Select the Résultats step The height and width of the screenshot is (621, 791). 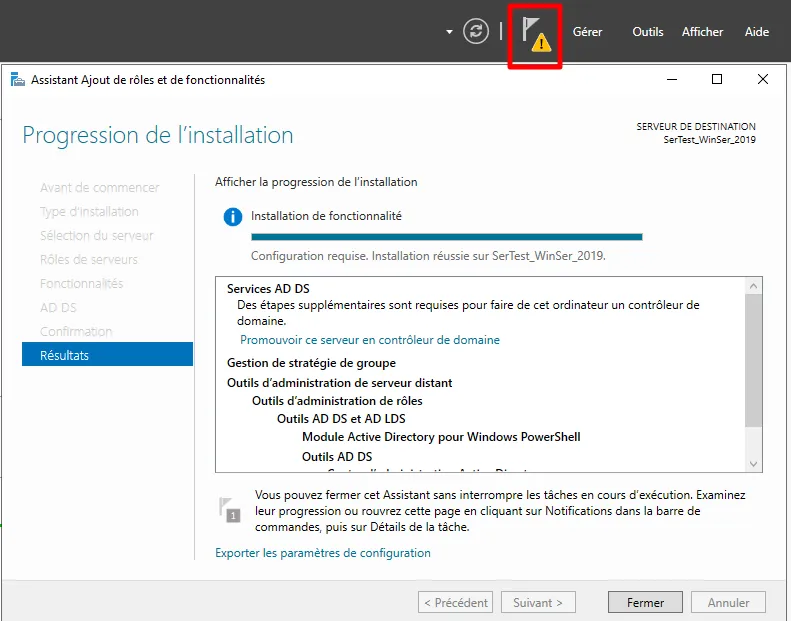point(107,355)
